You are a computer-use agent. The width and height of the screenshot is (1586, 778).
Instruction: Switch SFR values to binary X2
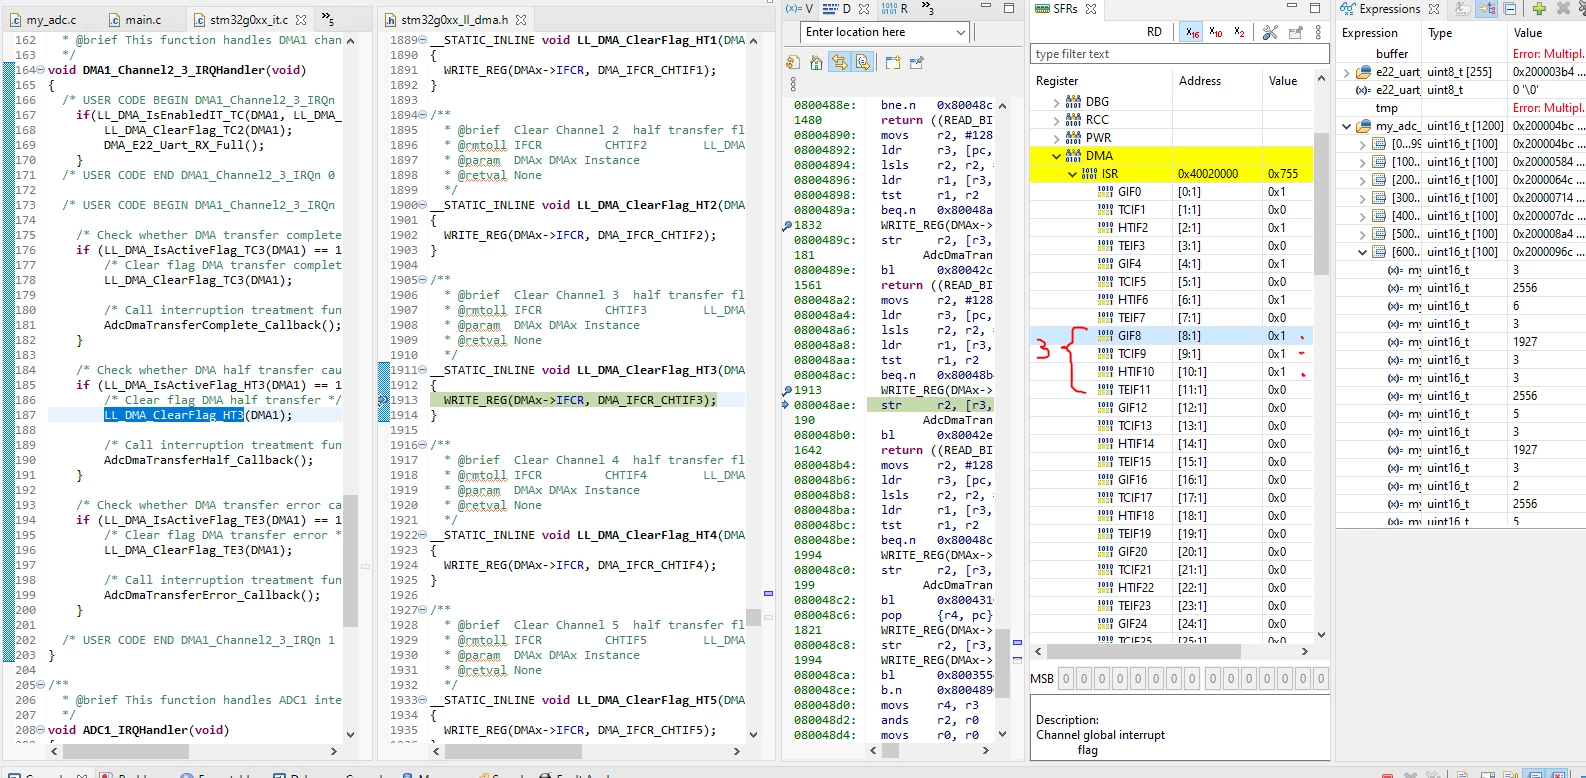coord(1239,32)
